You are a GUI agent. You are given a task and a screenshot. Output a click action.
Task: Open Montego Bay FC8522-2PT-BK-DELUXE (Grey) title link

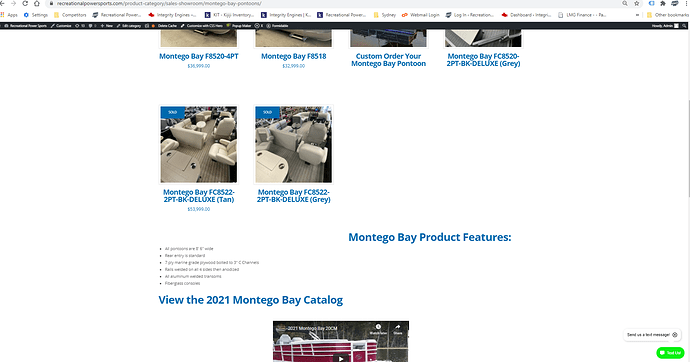tap(294, 196)
